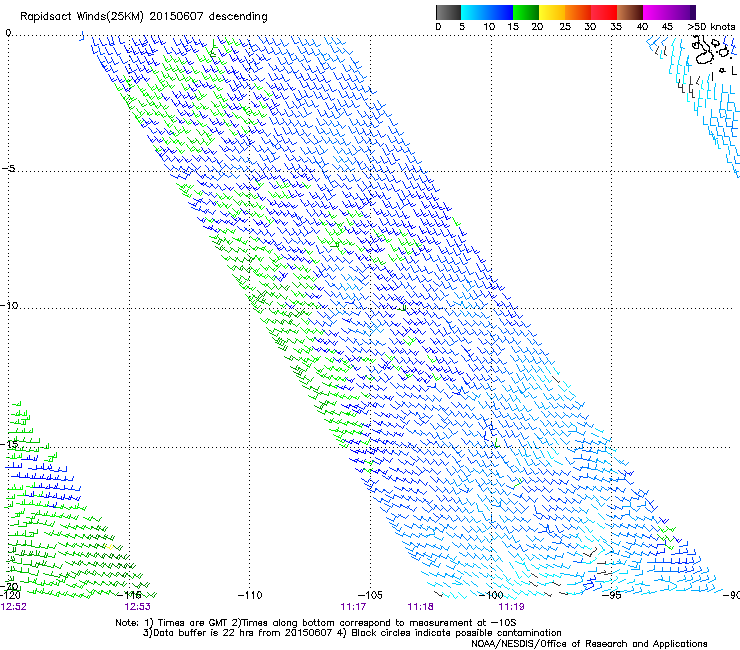Click the -95 longitude axis label
The width and height of the screenshot is (740, 650).
(x=611, y=595)
